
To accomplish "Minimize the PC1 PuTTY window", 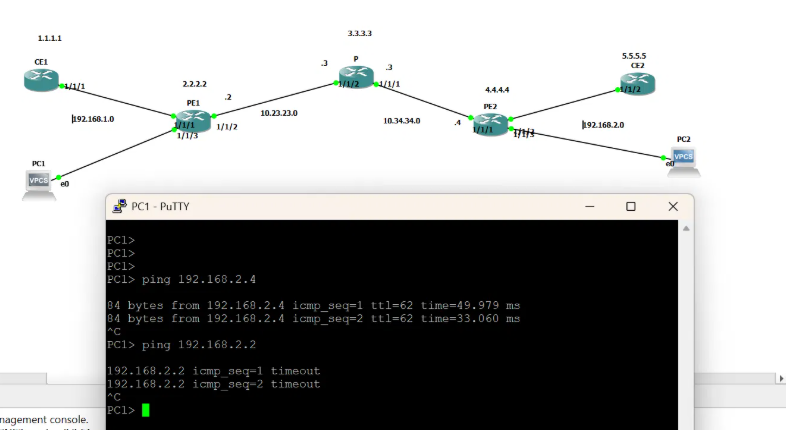I will click(x=590, y=206).
